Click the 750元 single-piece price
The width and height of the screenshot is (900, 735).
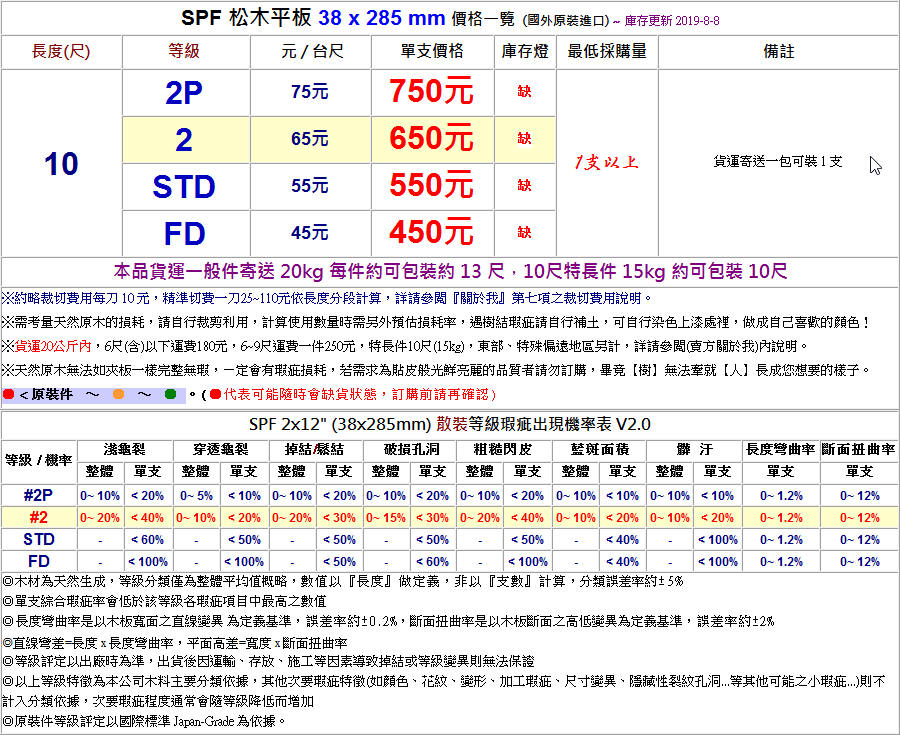[x=431, y=91]
